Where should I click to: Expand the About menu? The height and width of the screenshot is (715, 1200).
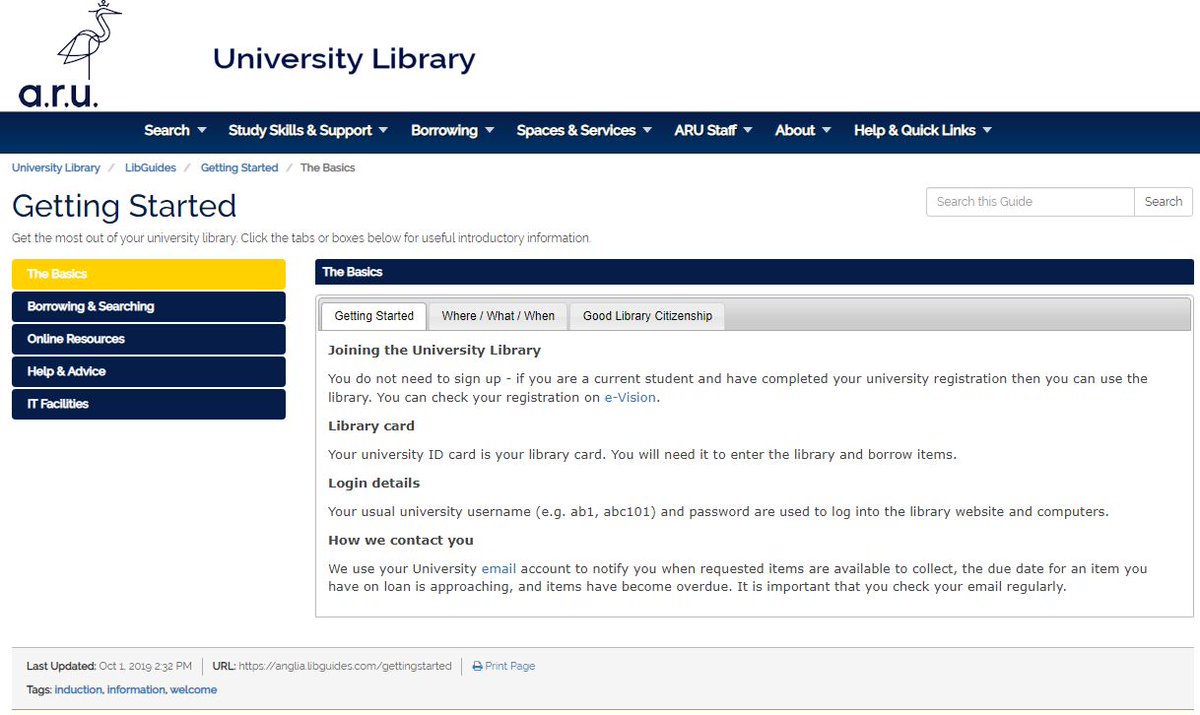pyautogui.click(x=803, y=130)
